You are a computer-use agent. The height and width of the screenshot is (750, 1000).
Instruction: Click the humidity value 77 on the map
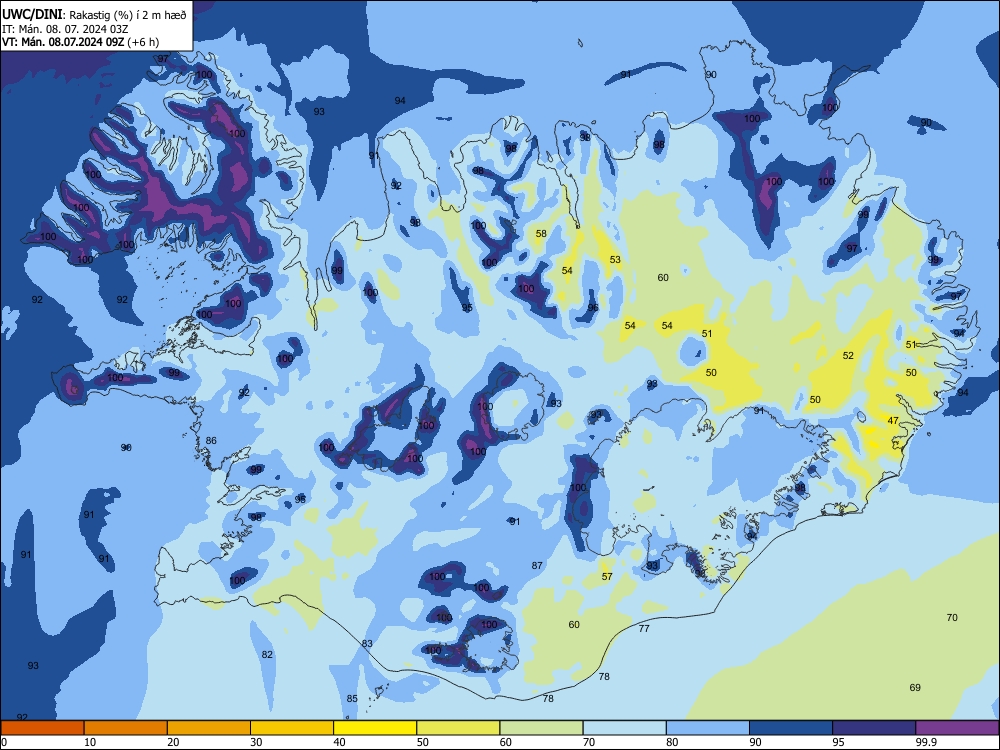point(644,629)
